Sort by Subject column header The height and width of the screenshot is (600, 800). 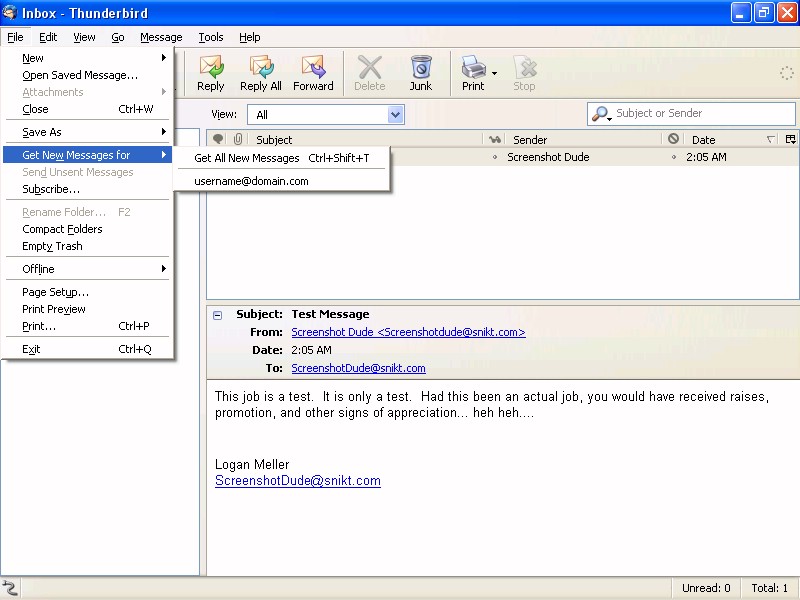365,139
